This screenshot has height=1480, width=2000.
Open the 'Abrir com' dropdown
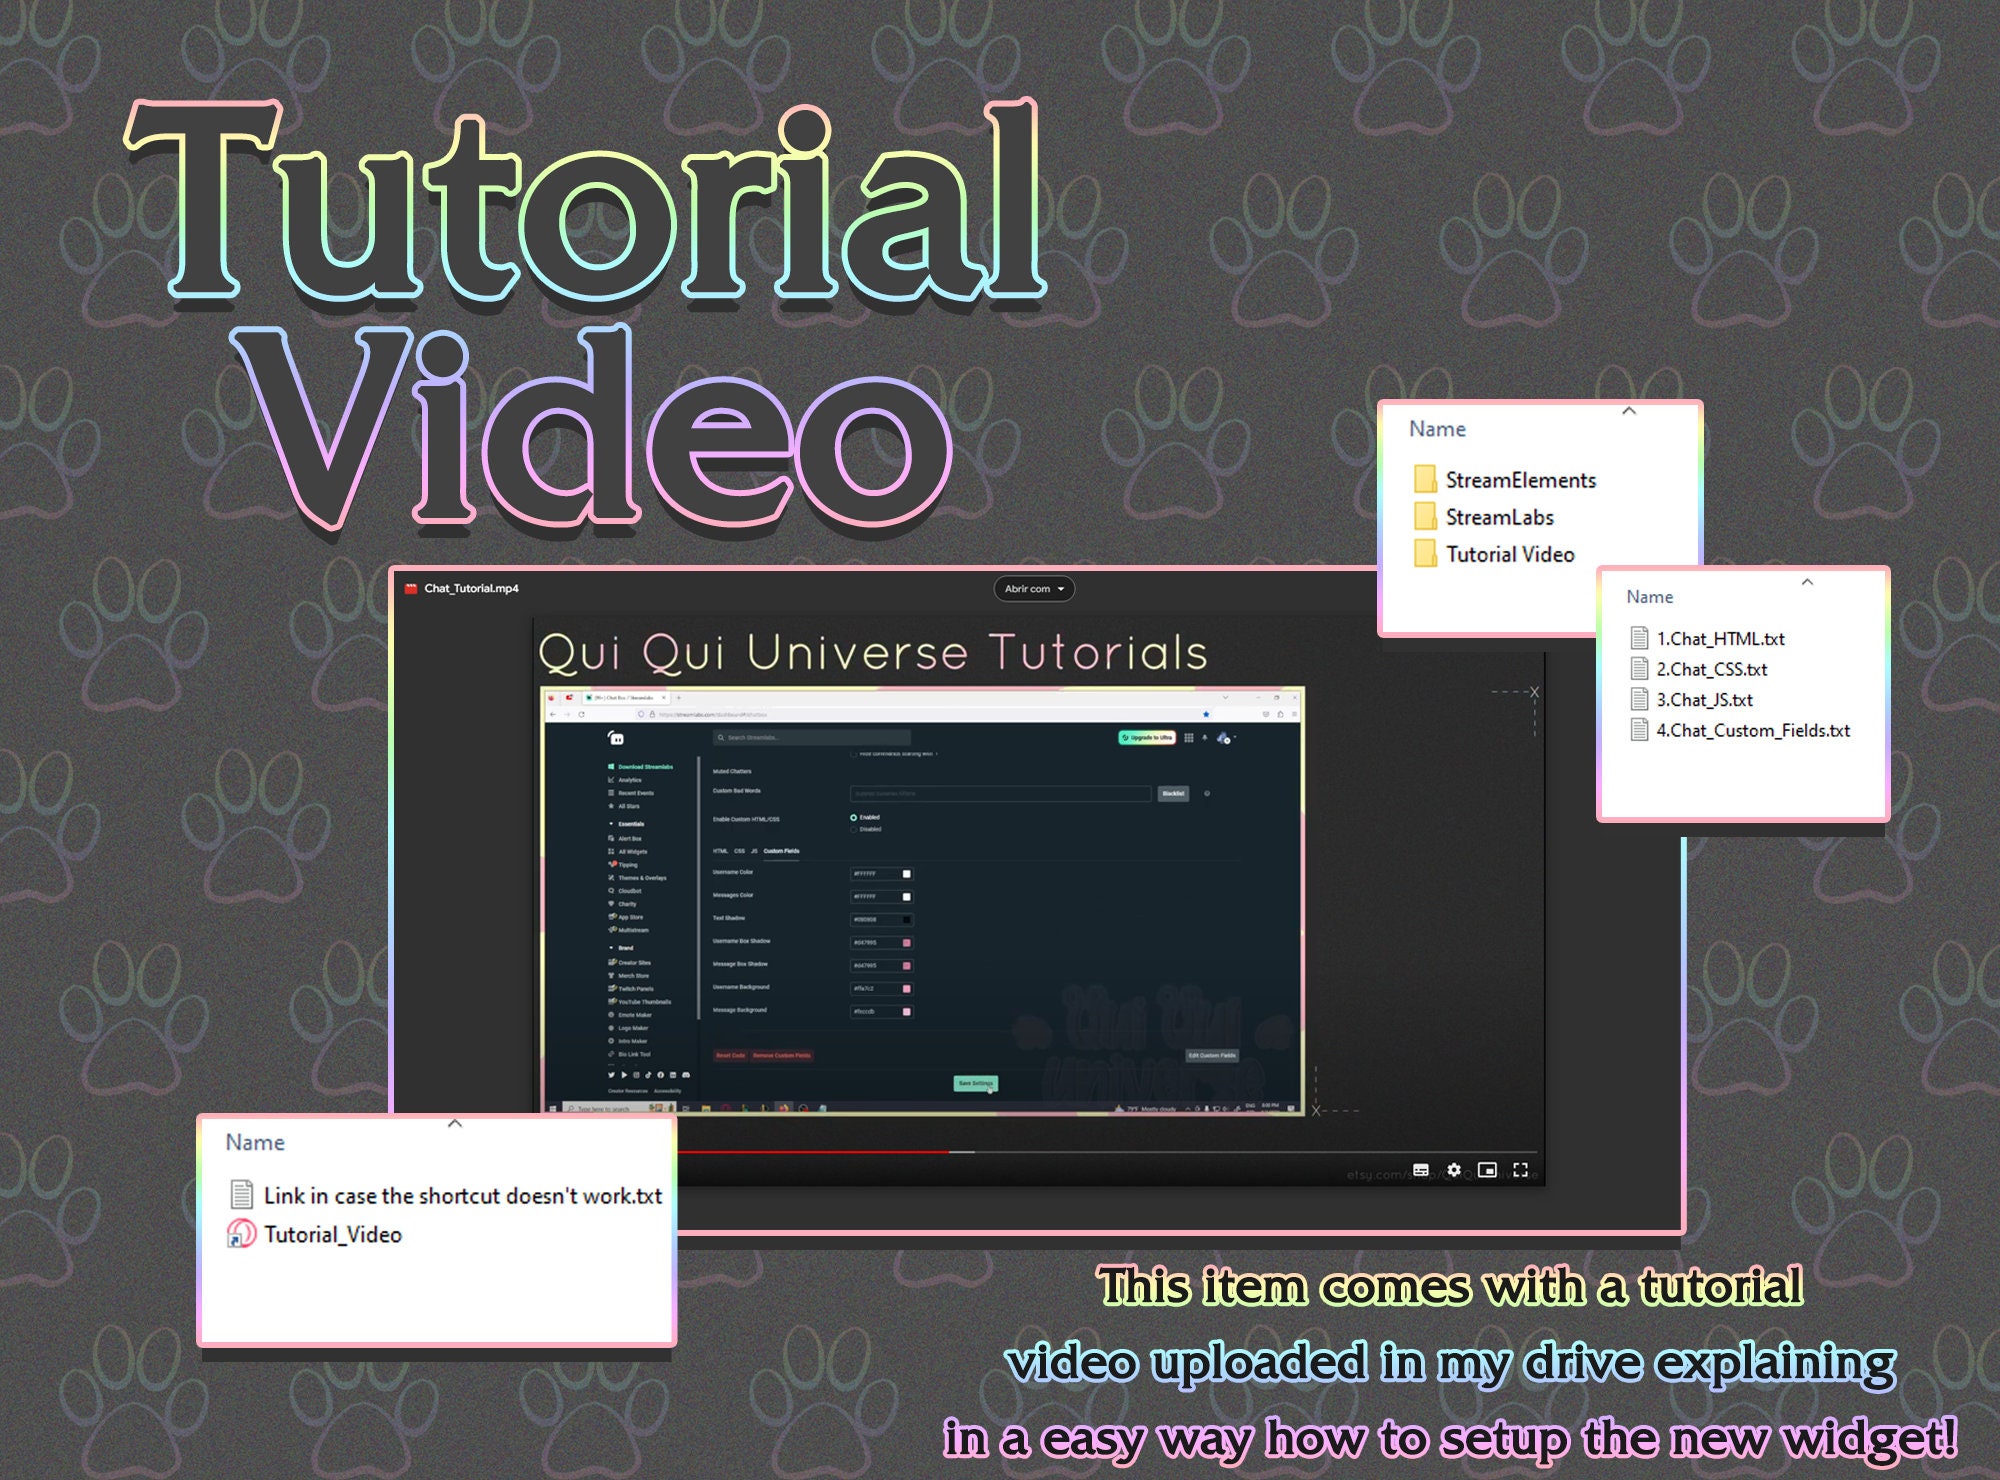click(x=1034, y=589)
